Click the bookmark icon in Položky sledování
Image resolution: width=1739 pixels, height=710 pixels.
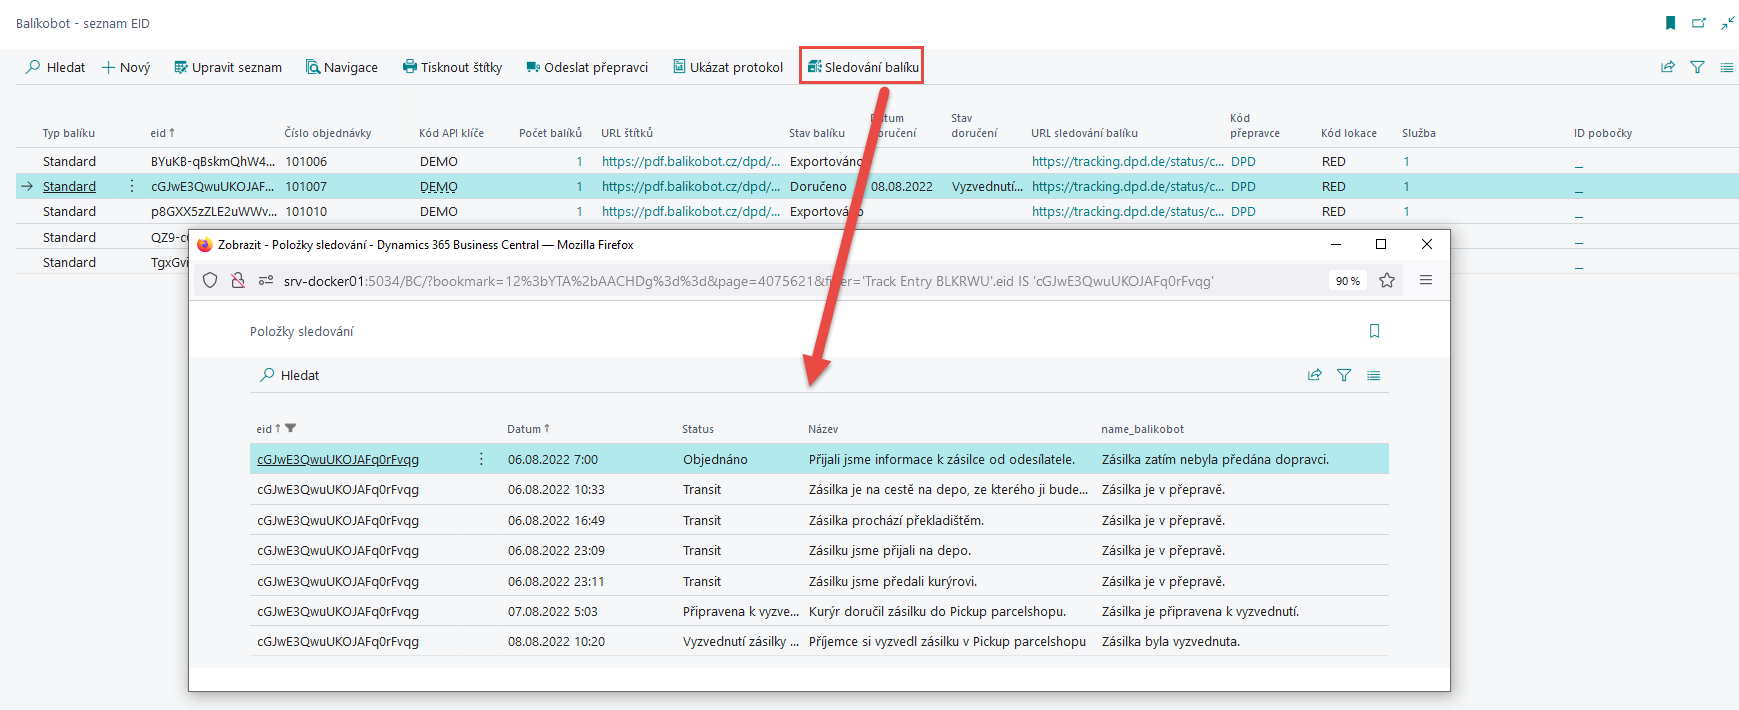(x=1374, y=331)
